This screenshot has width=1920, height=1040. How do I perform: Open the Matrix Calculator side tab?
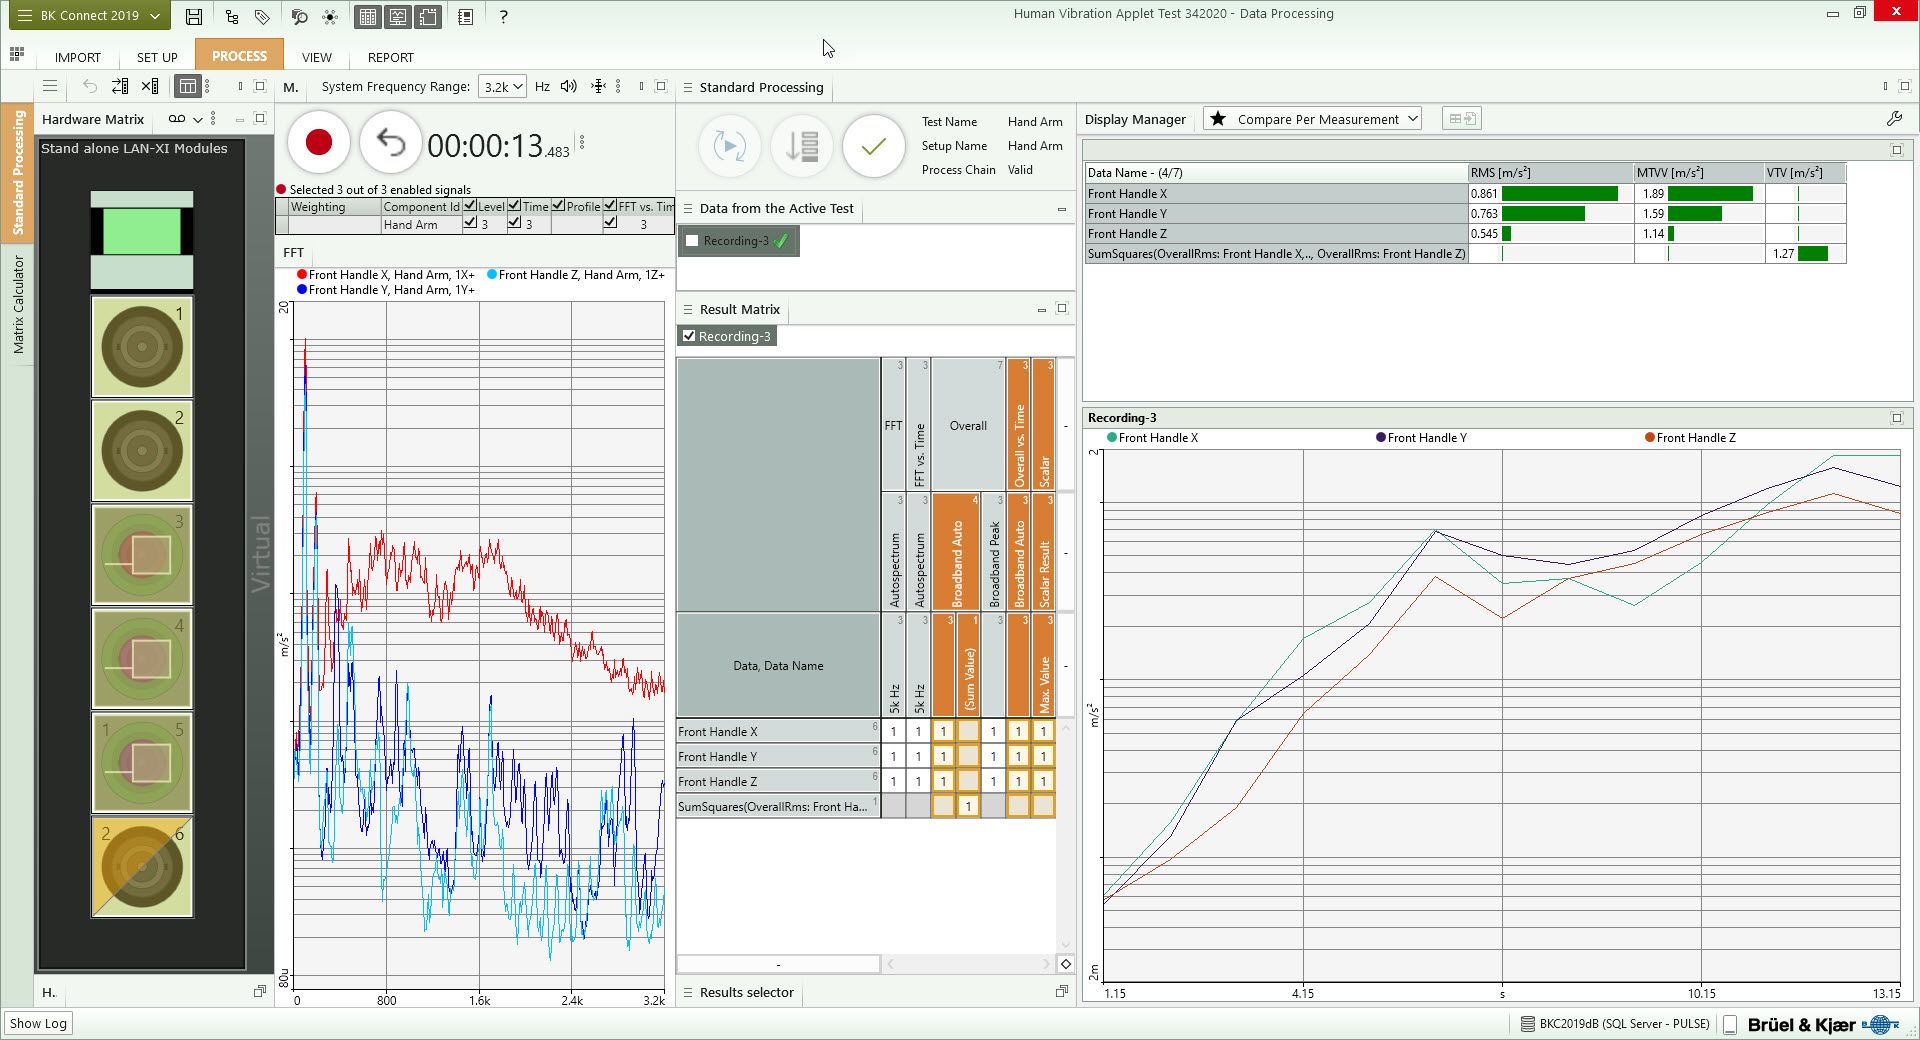click(18, 304)
